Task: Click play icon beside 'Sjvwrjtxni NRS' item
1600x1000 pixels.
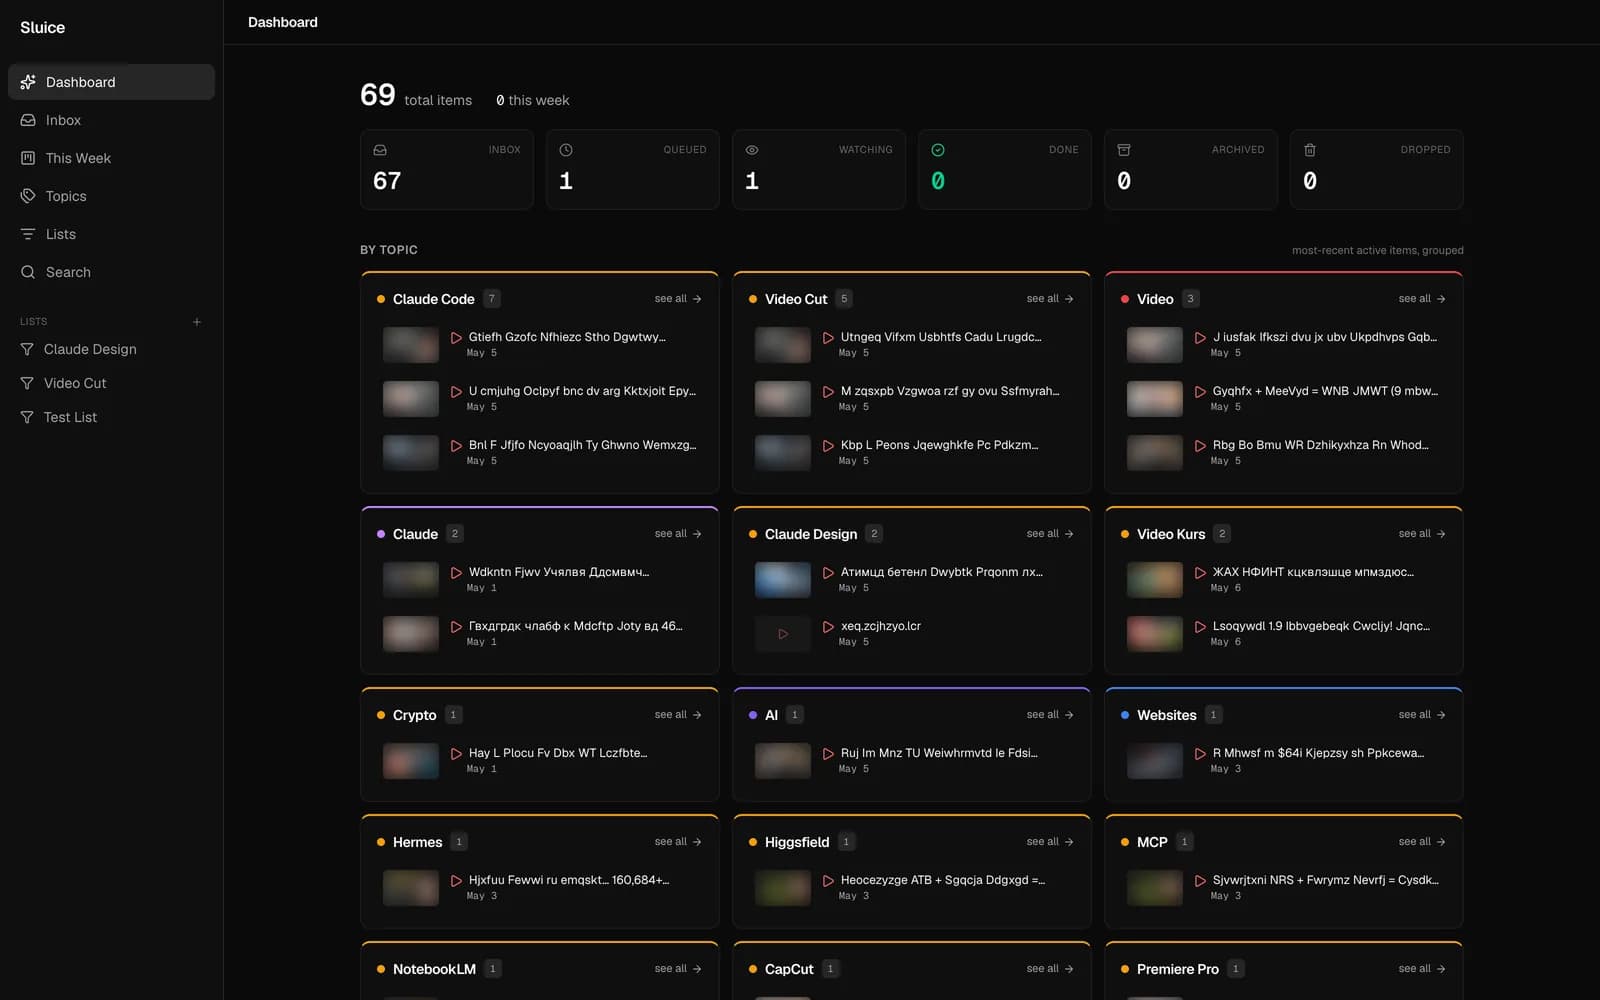Action: pos(1200,881)
